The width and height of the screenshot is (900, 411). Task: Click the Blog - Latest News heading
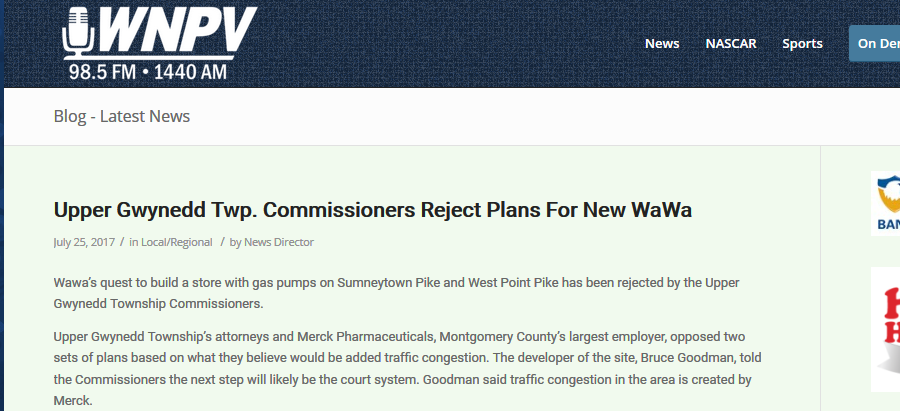[x=122, y=116]
